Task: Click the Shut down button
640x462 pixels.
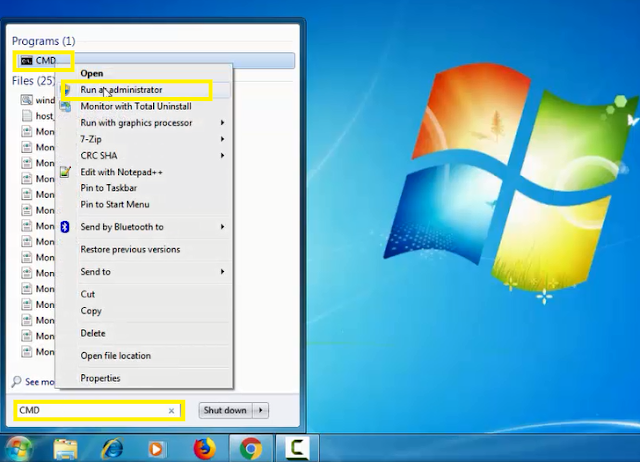Action: 225,410
